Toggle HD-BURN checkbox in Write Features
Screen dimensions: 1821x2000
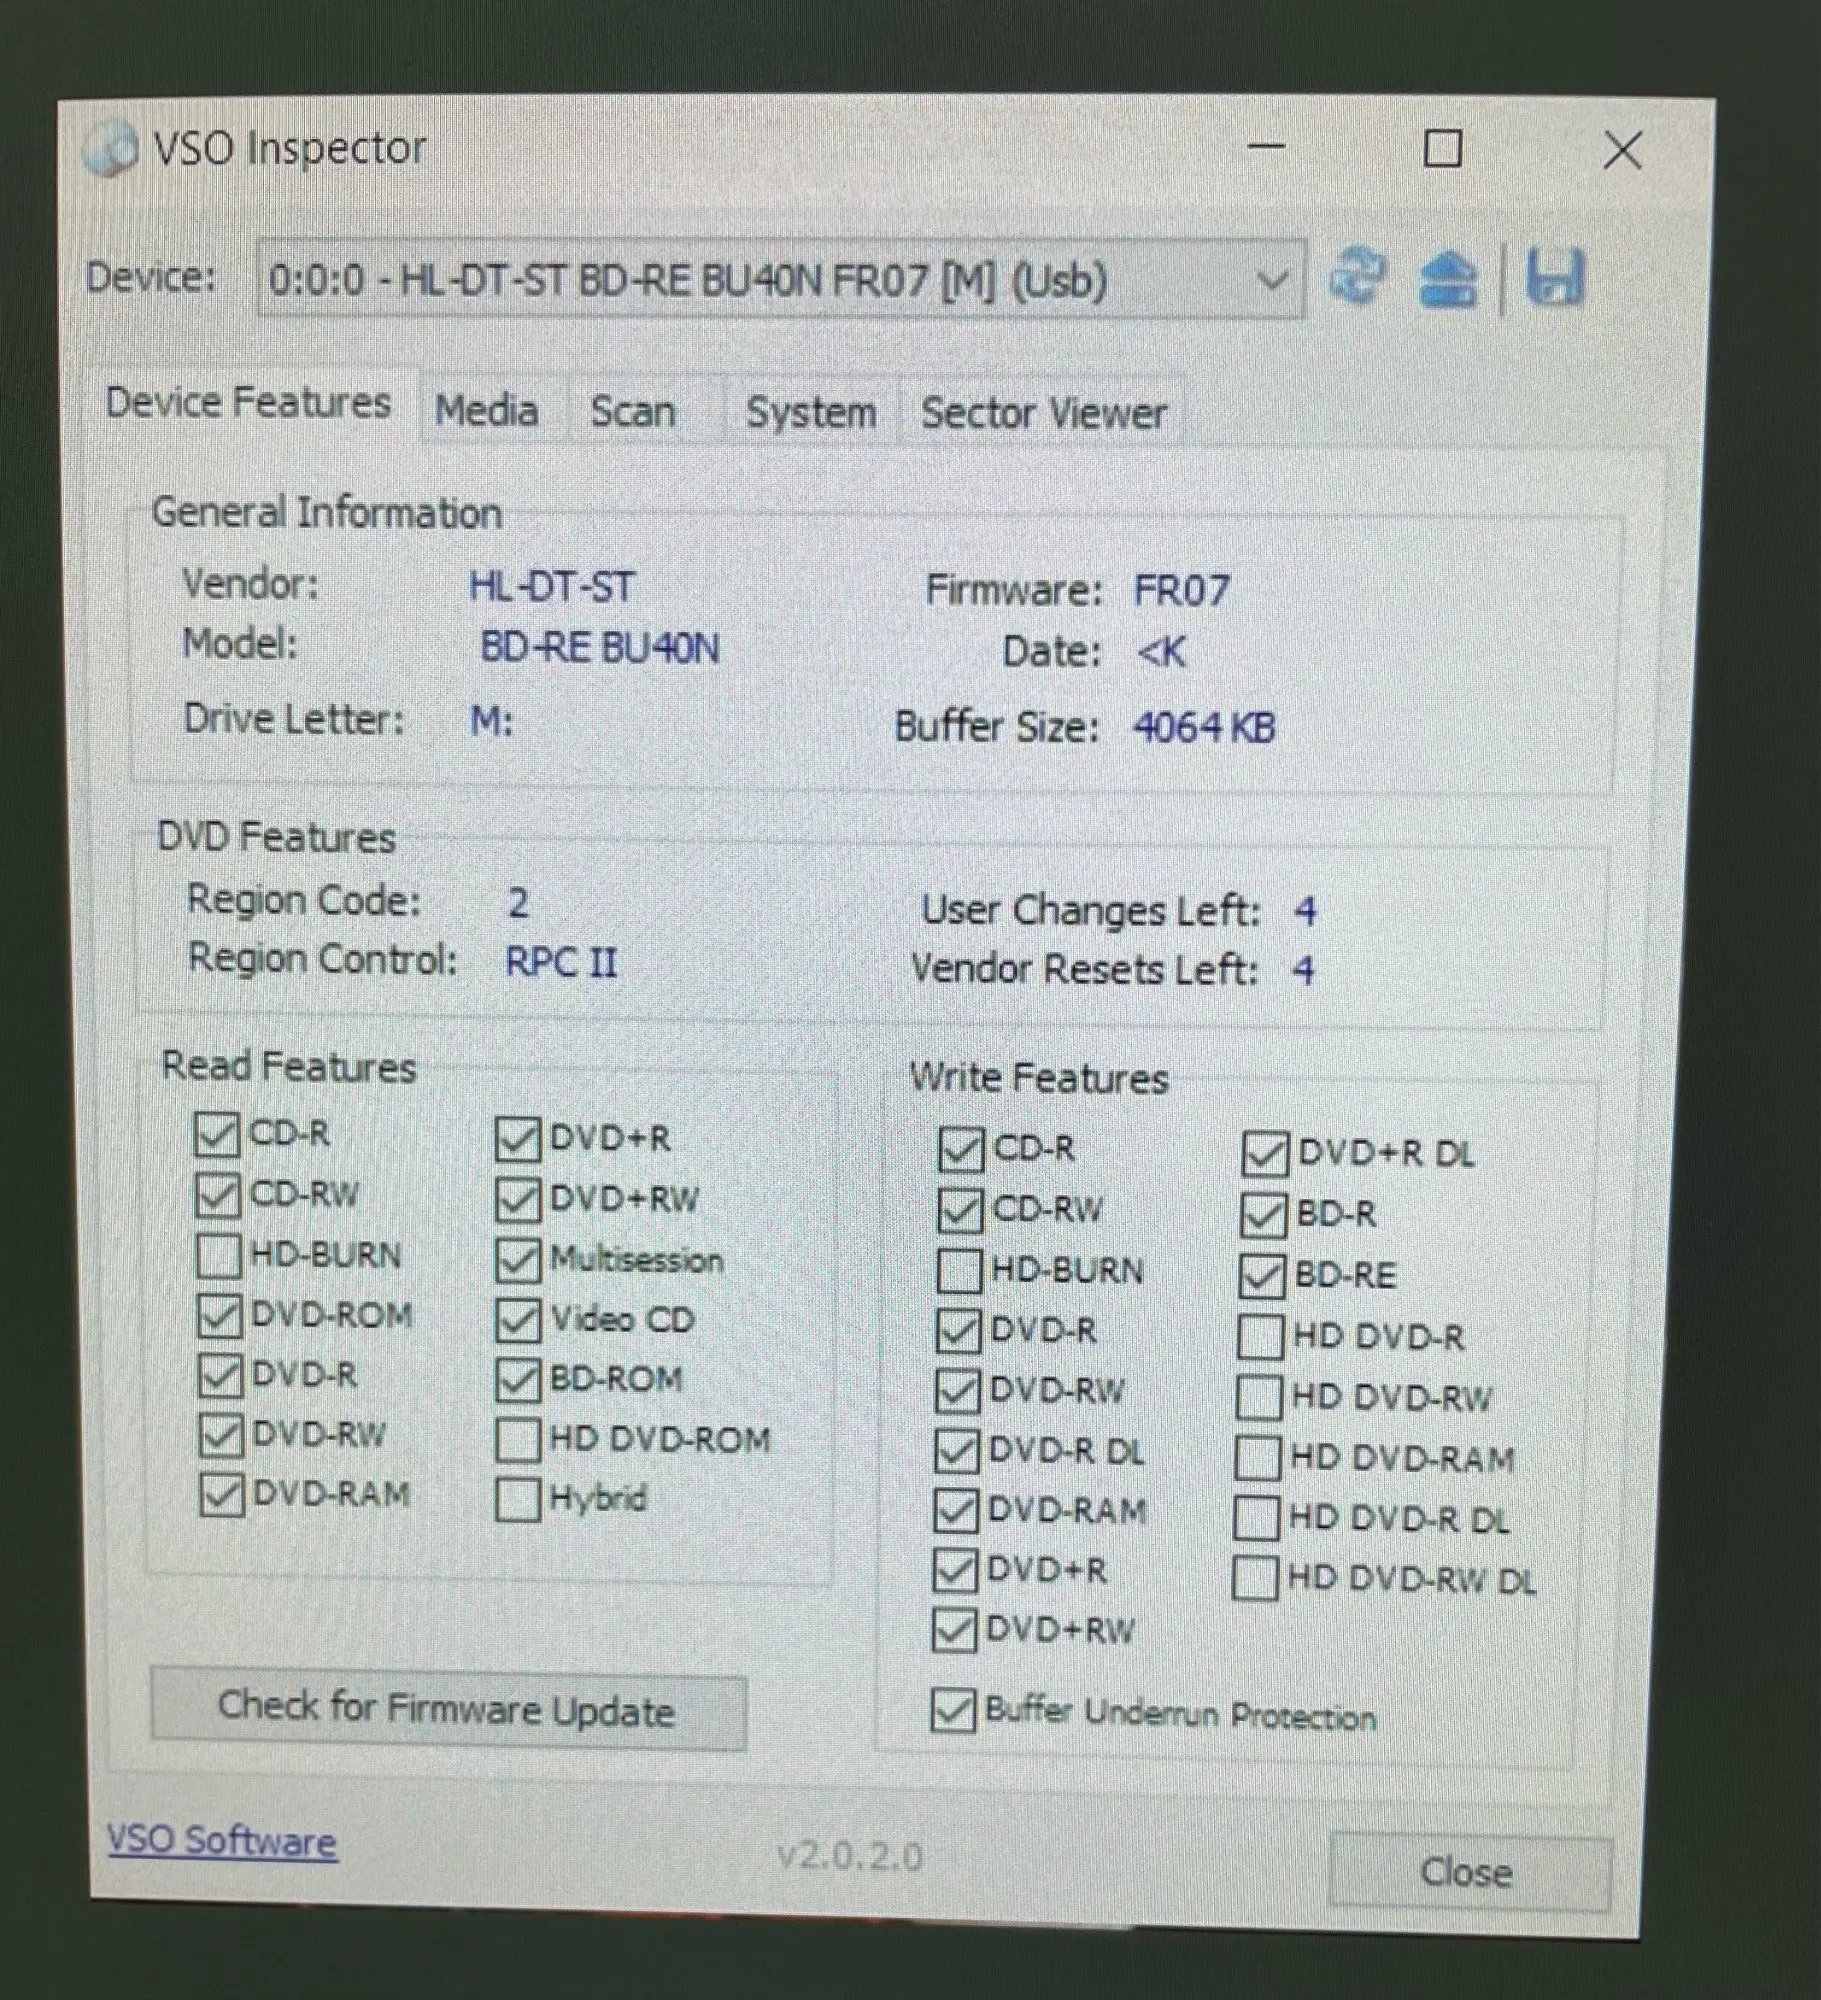coord(959,1271)
